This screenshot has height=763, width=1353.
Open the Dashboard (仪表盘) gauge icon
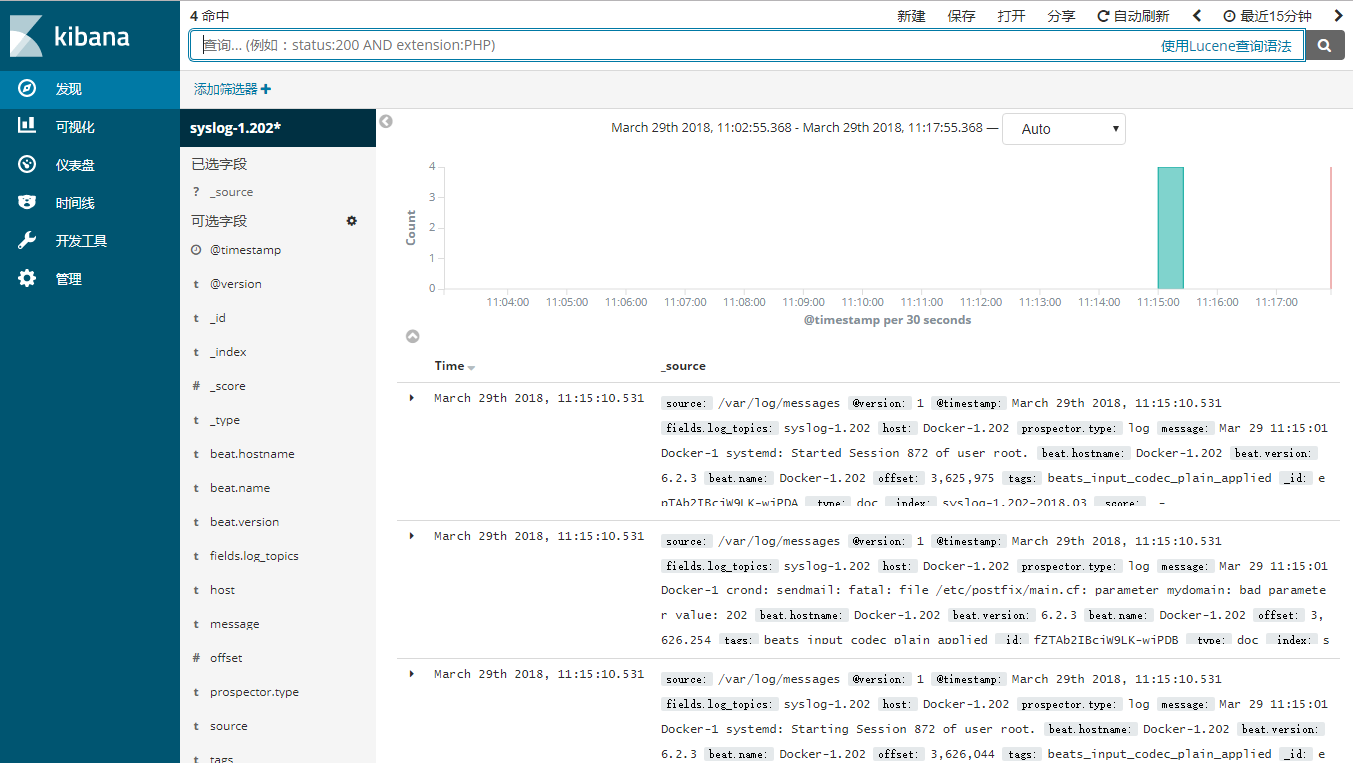[28, 165]
